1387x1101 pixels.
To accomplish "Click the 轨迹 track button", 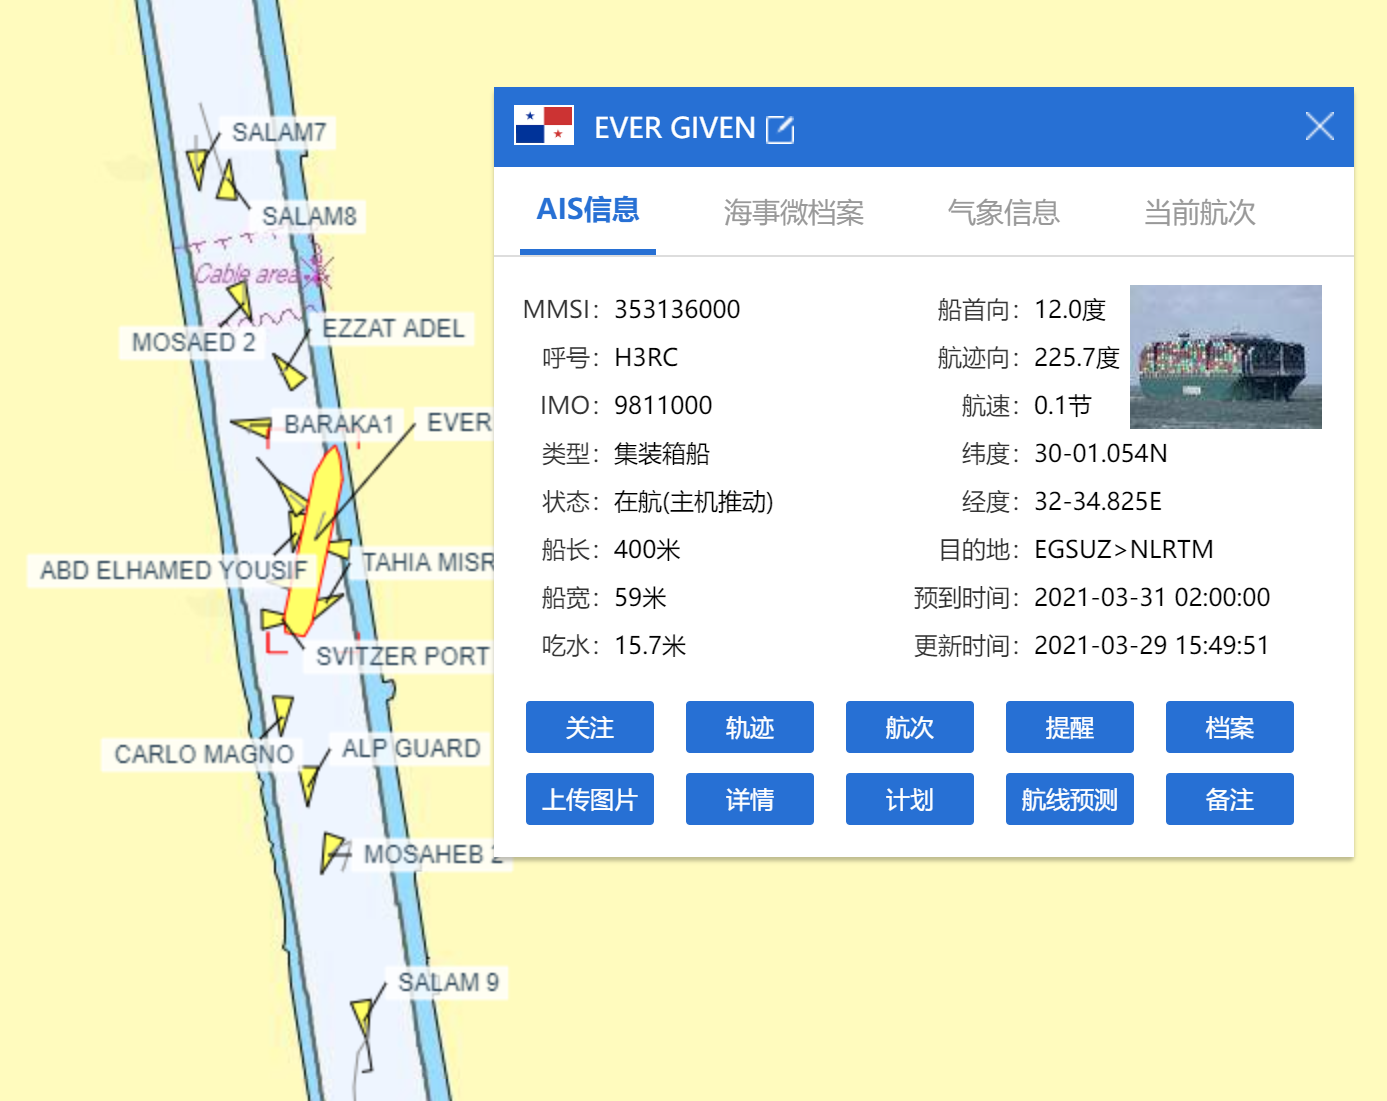I will (749, 727).
